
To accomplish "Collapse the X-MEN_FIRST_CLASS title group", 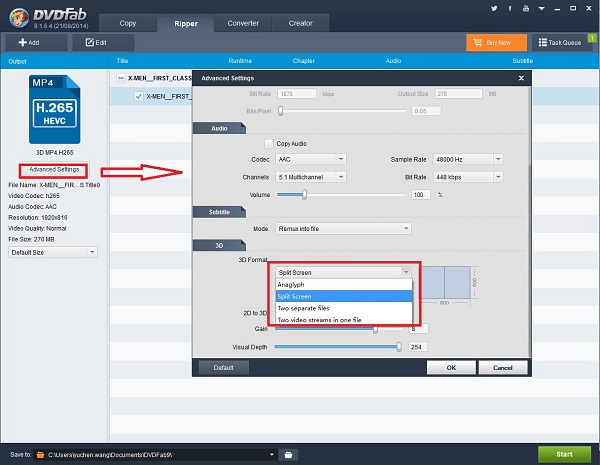I will coord(121,78).
